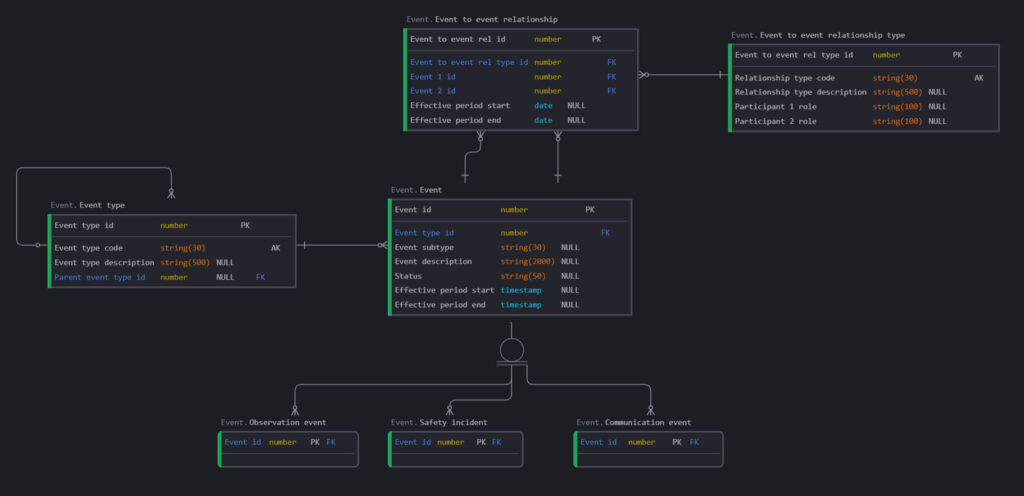The height and width of the screenshot is (496, 1024).
Task: Click the Event.Event to event relationship title
Action: [482, 19]
